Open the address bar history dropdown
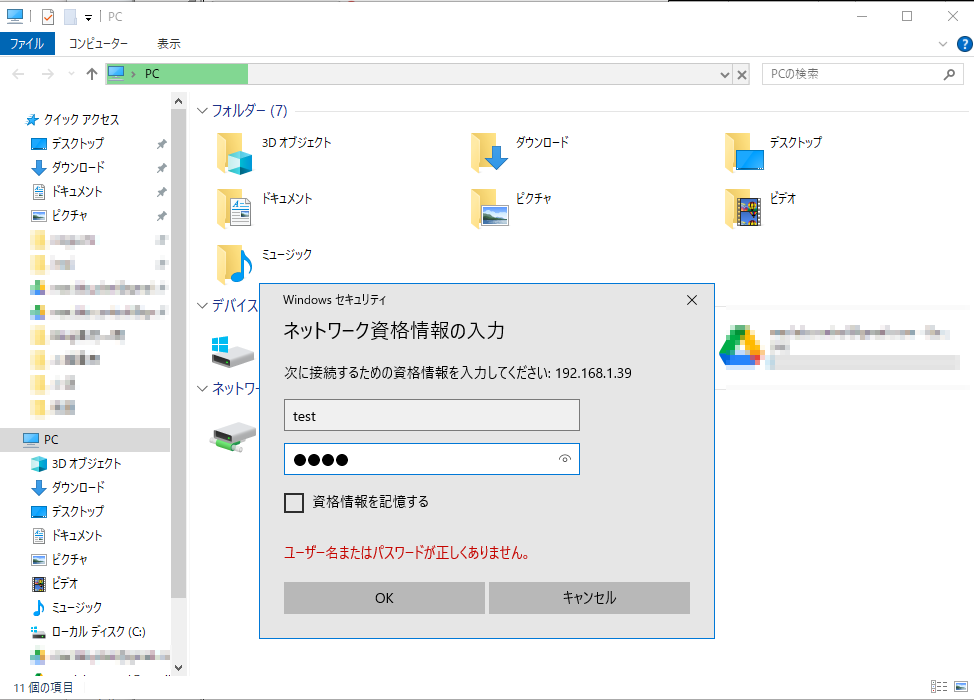The image size is (974, 700). click(724, 75)
